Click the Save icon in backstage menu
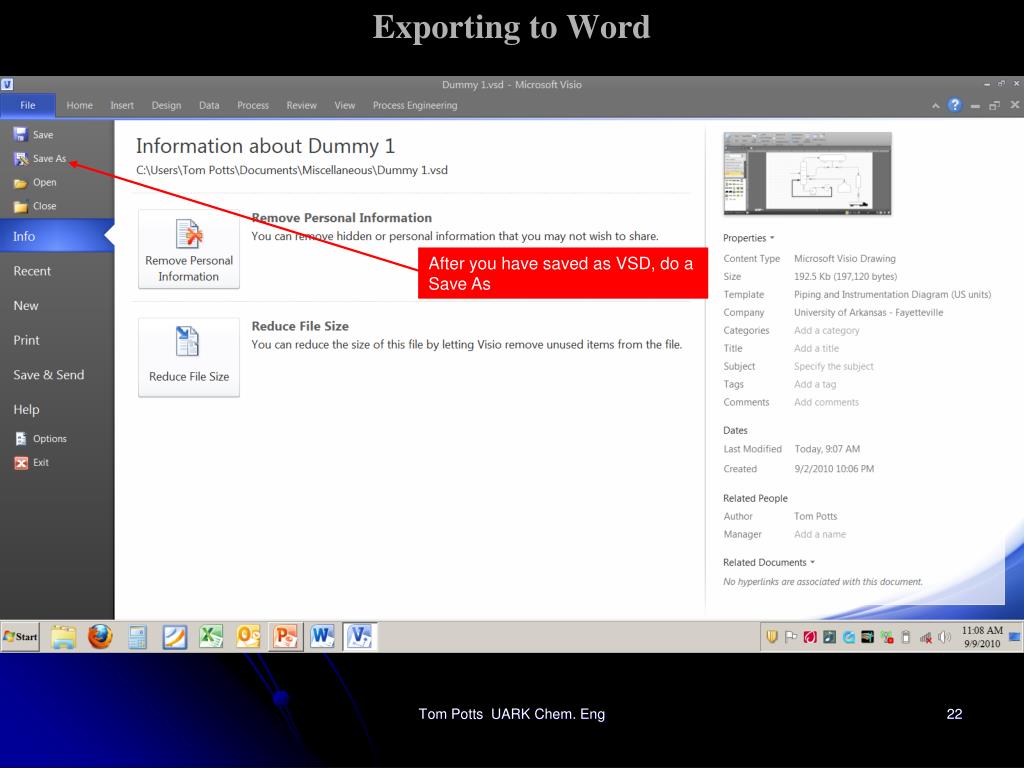1024x768 pixels. (20, 135)
